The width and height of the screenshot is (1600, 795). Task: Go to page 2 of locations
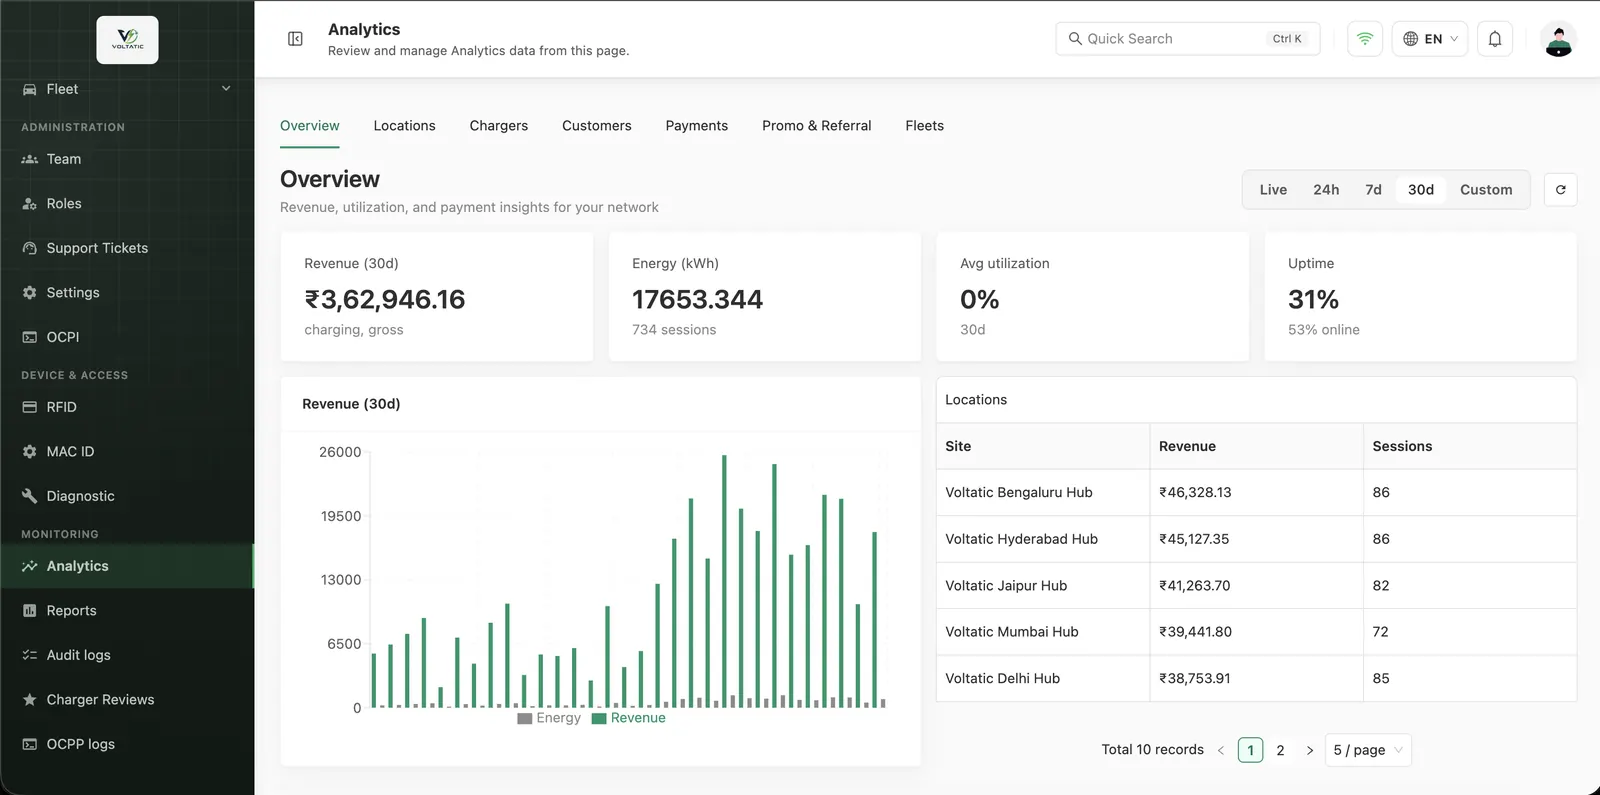1280,750
